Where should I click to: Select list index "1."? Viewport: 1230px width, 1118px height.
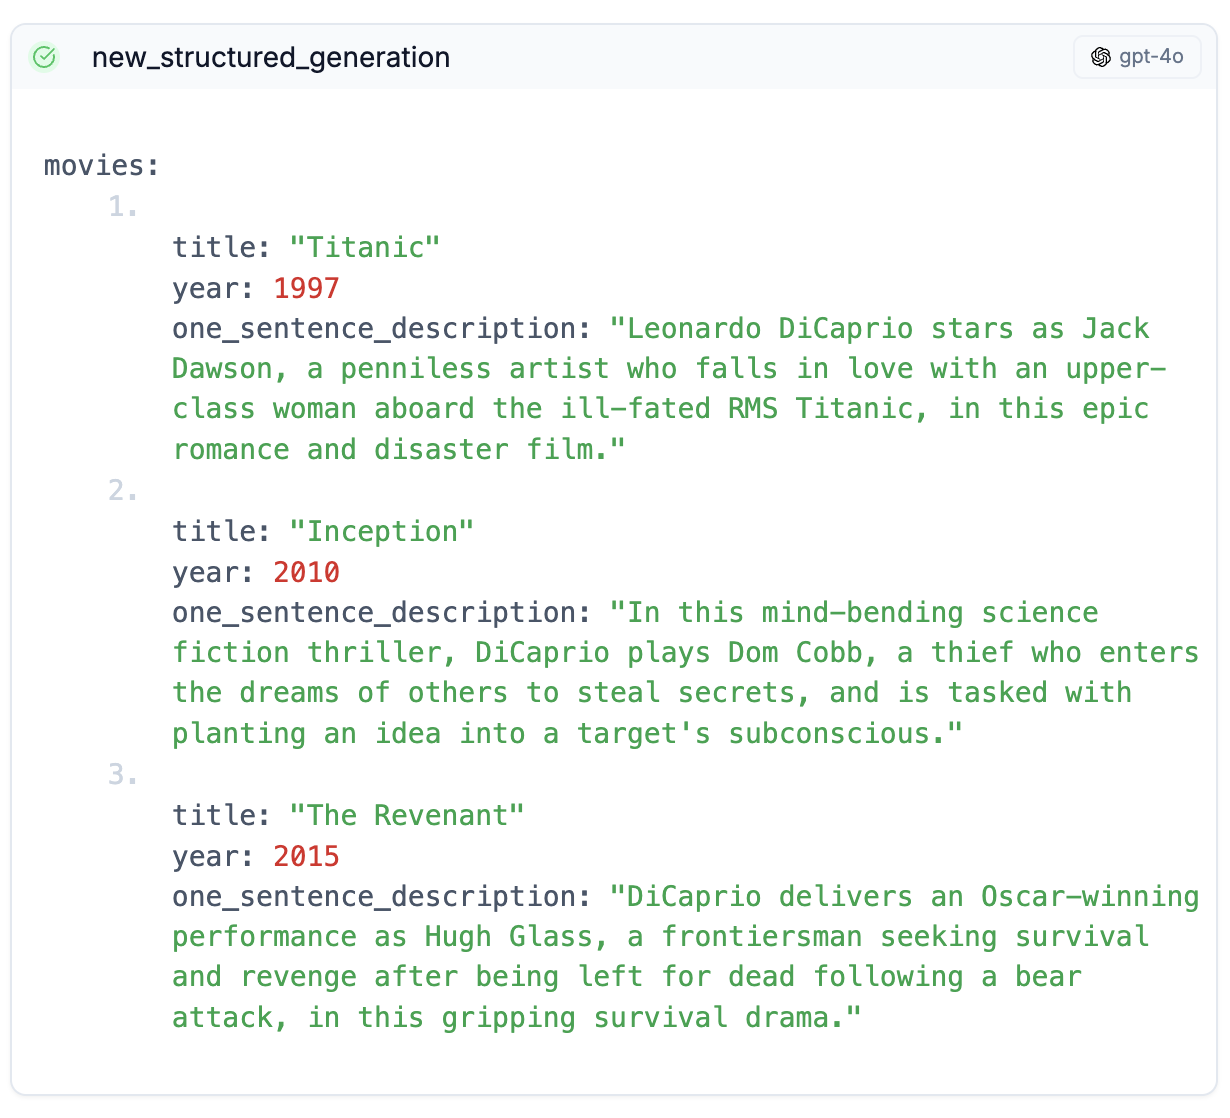pos(124,206)
